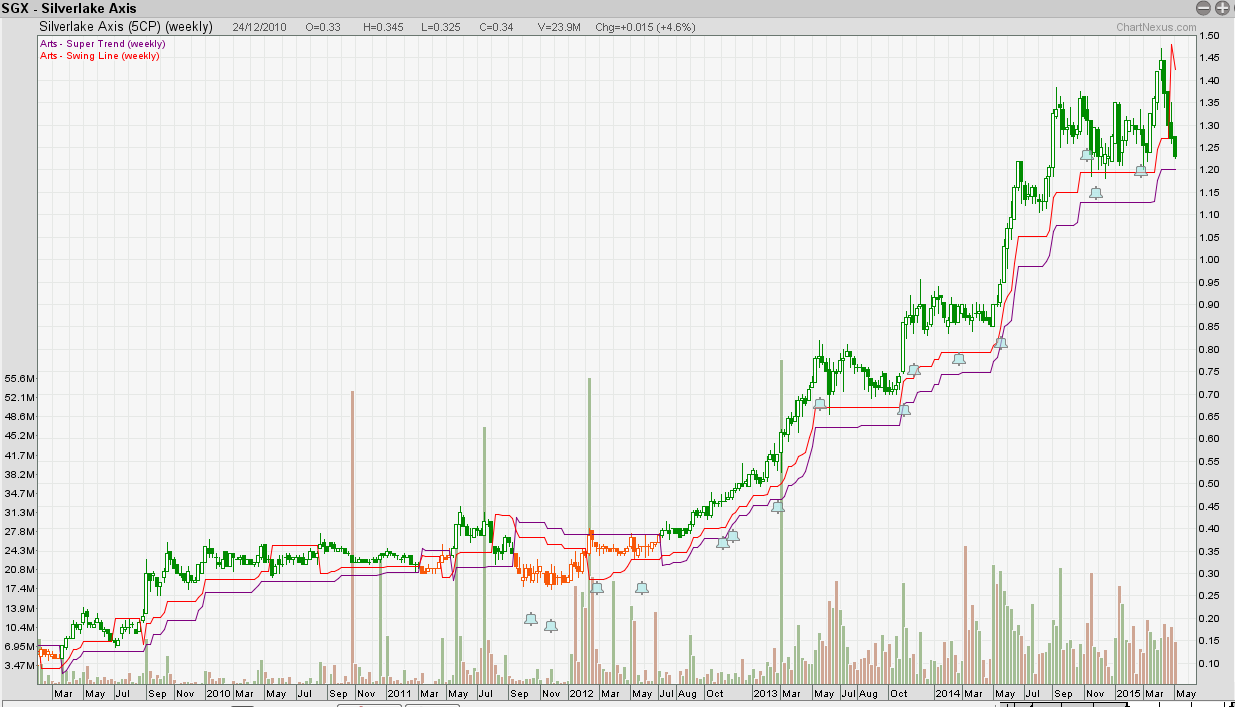Click the 6.95M volume axis label
Image resolution: width=1235 pixels, height=707 pixels.
coord(20,647)
